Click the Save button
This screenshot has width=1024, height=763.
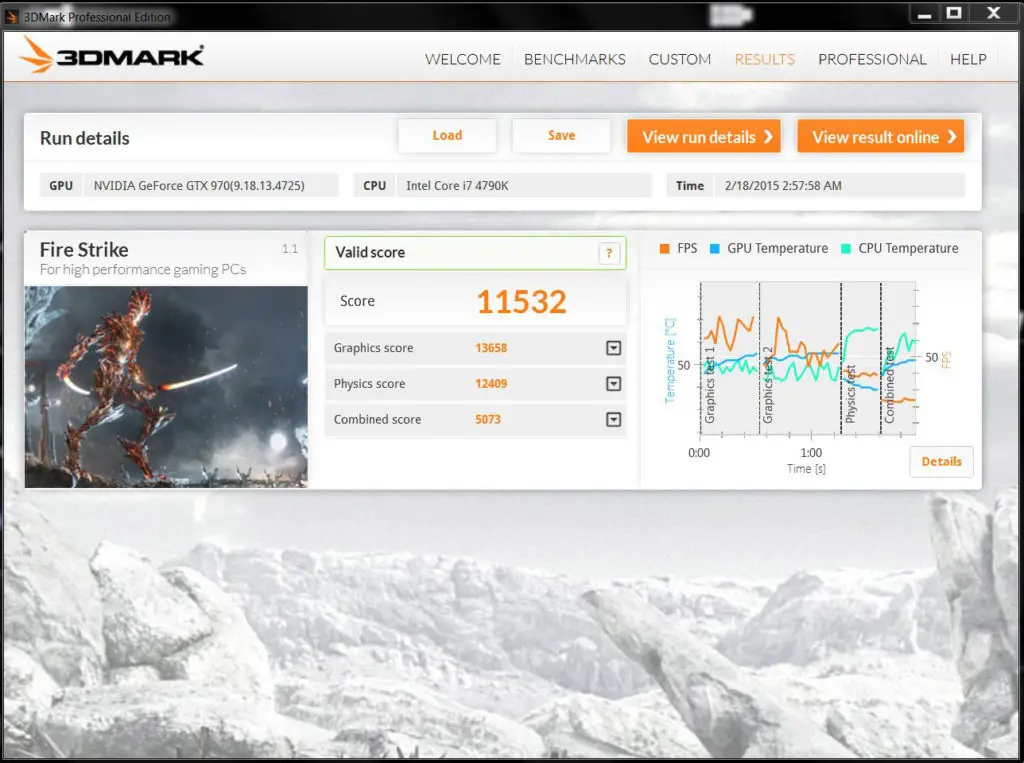562,135
